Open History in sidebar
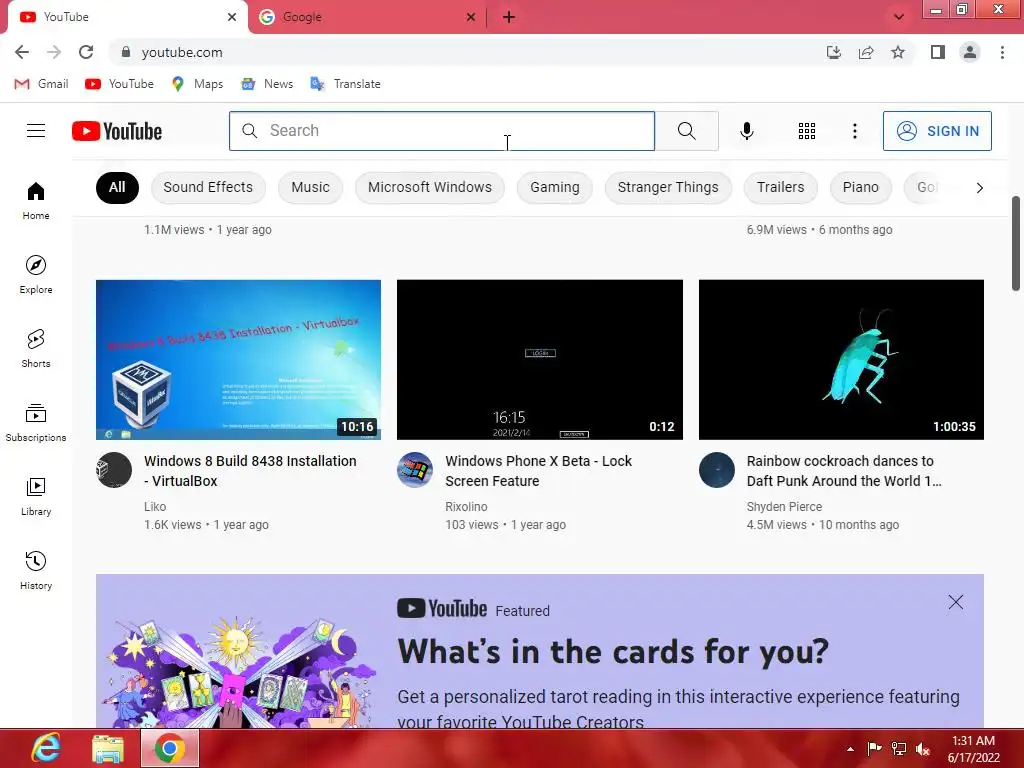 pos(36,570)
